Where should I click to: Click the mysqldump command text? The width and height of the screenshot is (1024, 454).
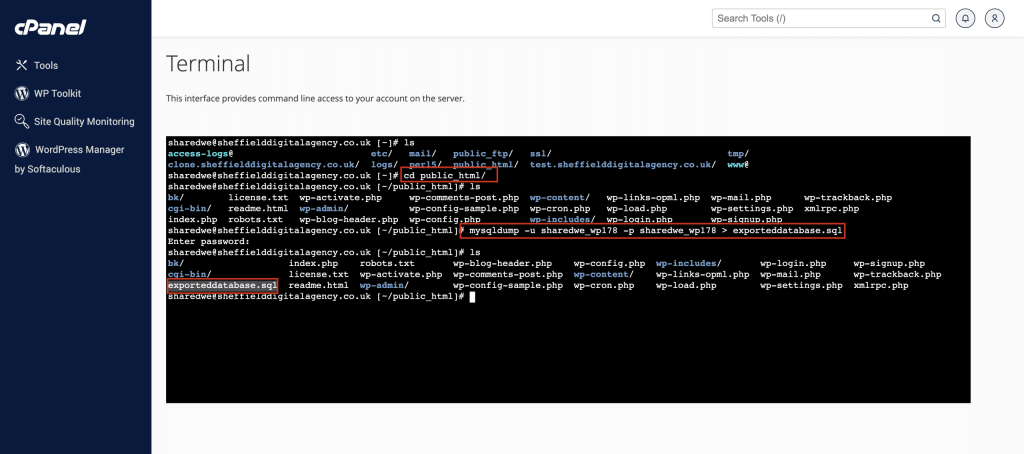click(655, 231)
